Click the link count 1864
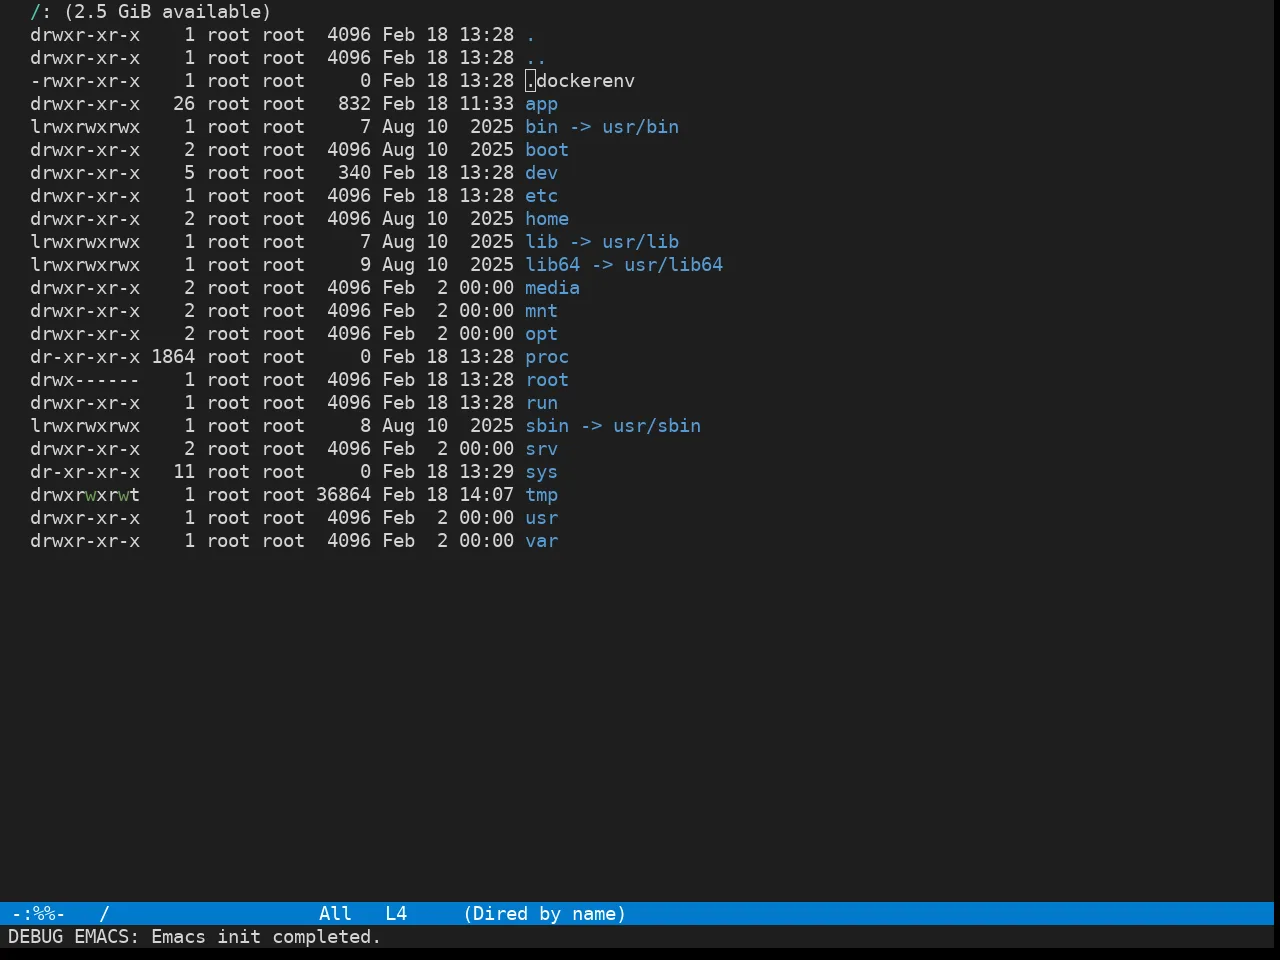 click(x=173, y=357)
